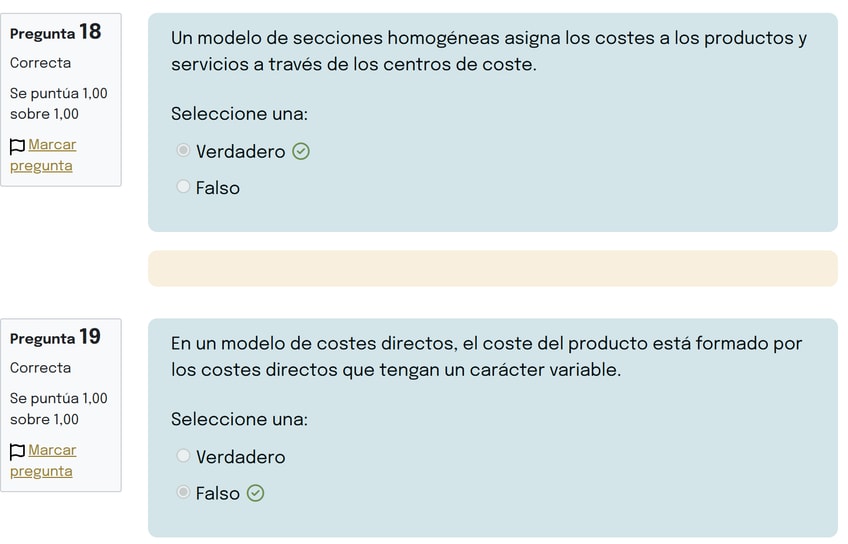Click the empty beige feedback box

coord(492,268)
